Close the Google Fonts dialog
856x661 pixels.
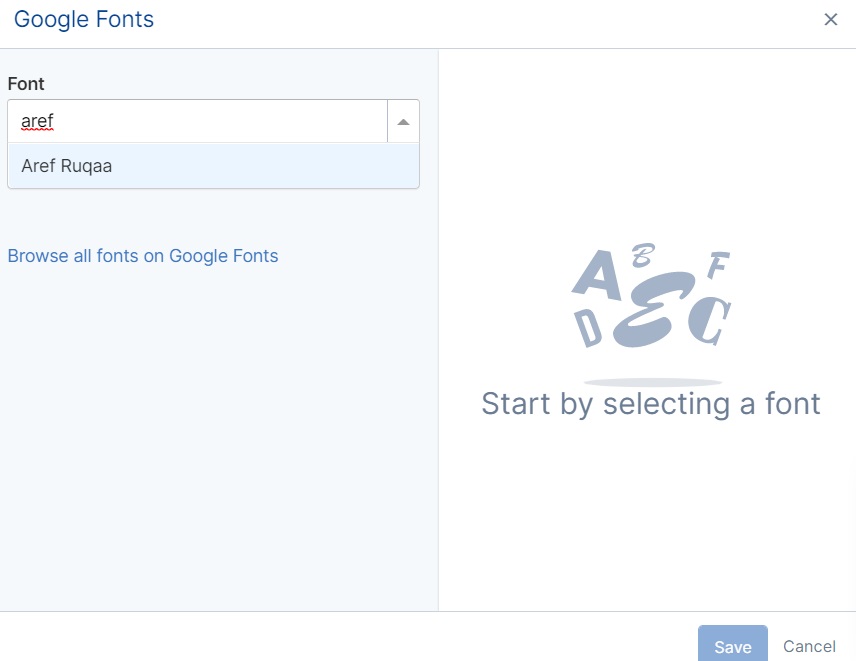pyautogui.click(x=830, y=20)
